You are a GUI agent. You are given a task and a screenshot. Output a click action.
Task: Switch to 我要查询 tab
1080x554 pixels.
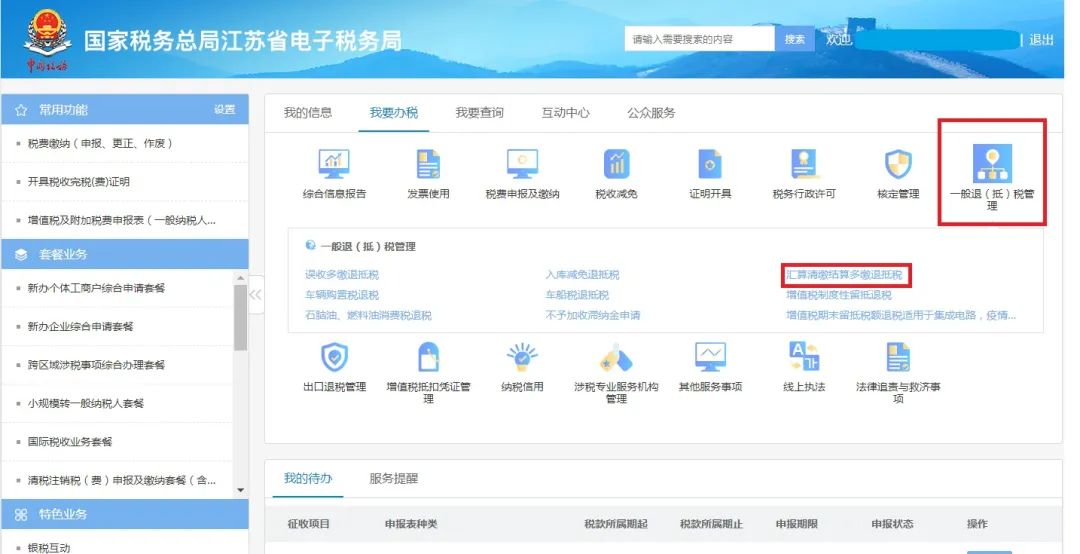[x=479, y=112]
